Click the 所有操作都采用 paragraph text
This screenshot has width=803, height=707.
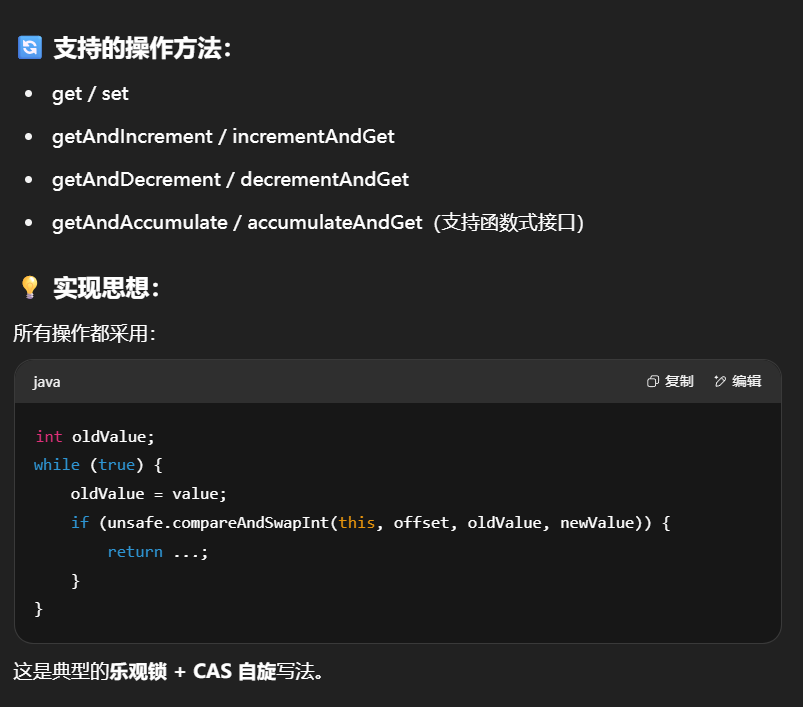[84, 333]
